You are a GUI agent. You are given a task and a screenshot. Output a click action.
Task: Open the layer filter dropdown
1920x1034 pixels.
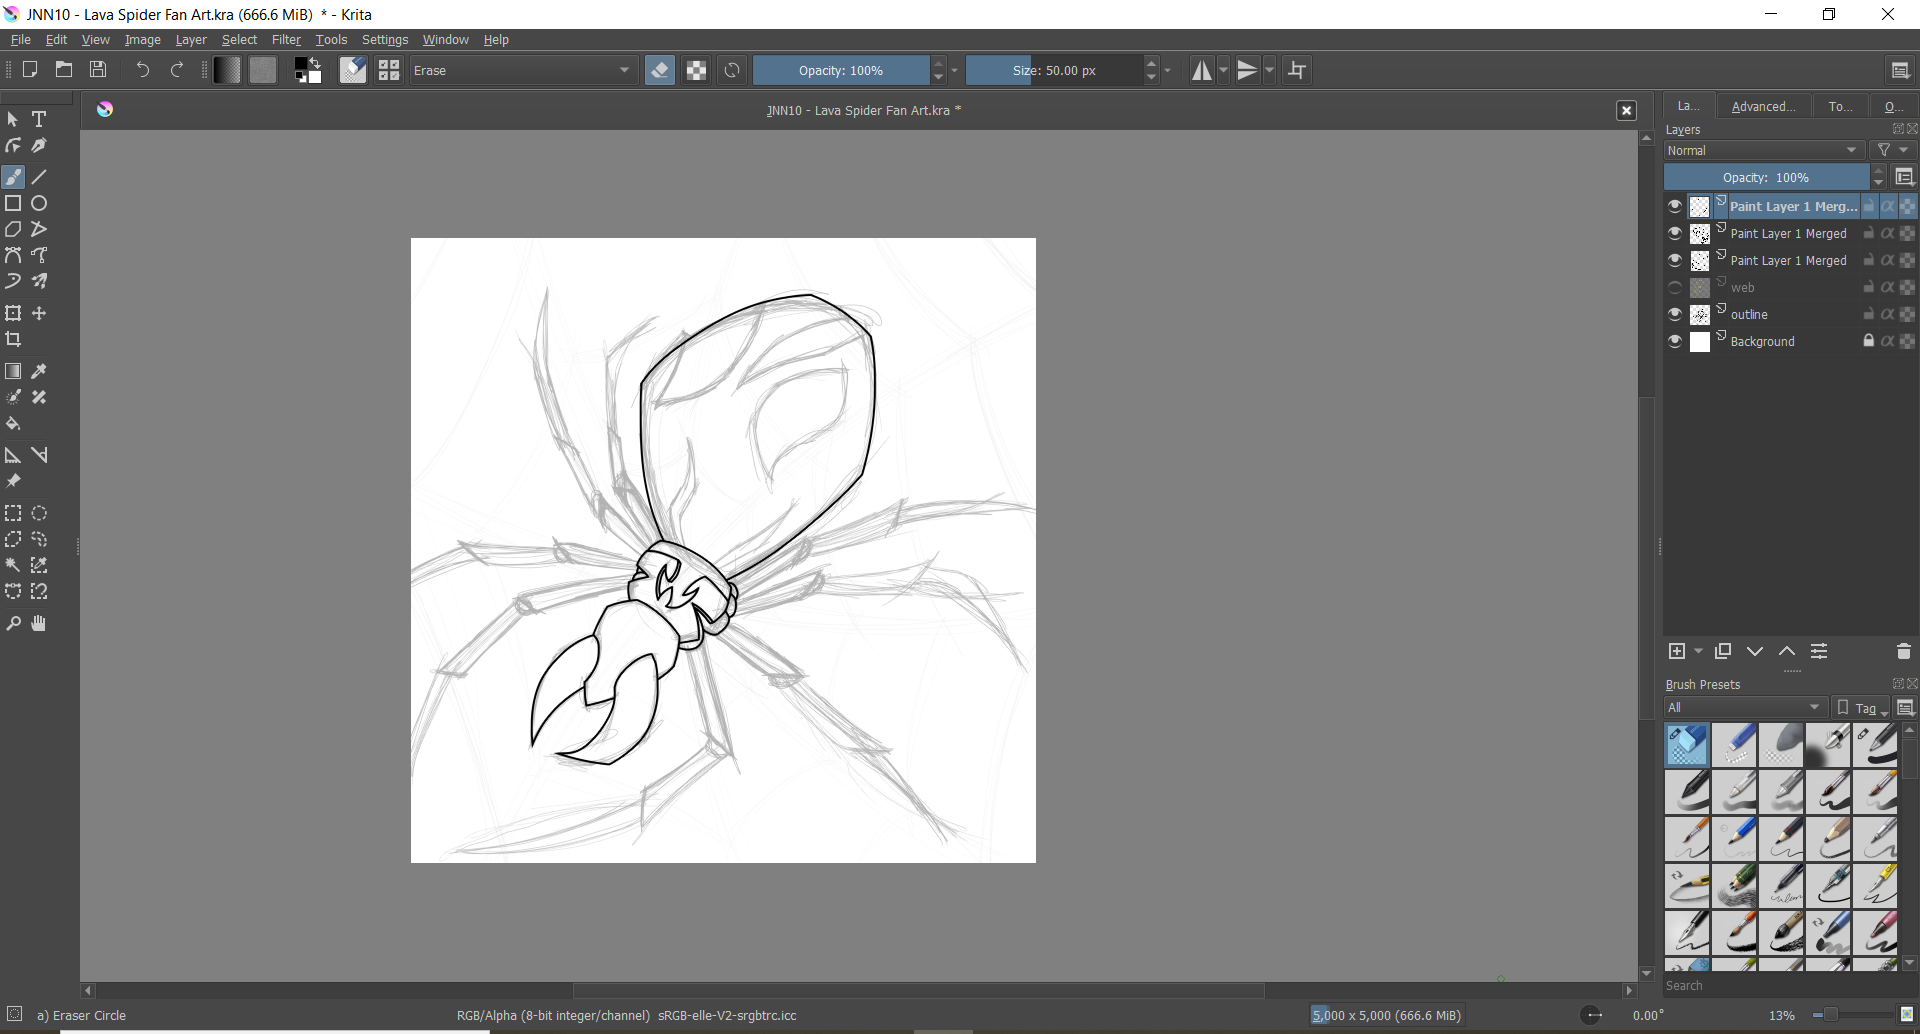pyautogui.click(x=1893, y=150)
